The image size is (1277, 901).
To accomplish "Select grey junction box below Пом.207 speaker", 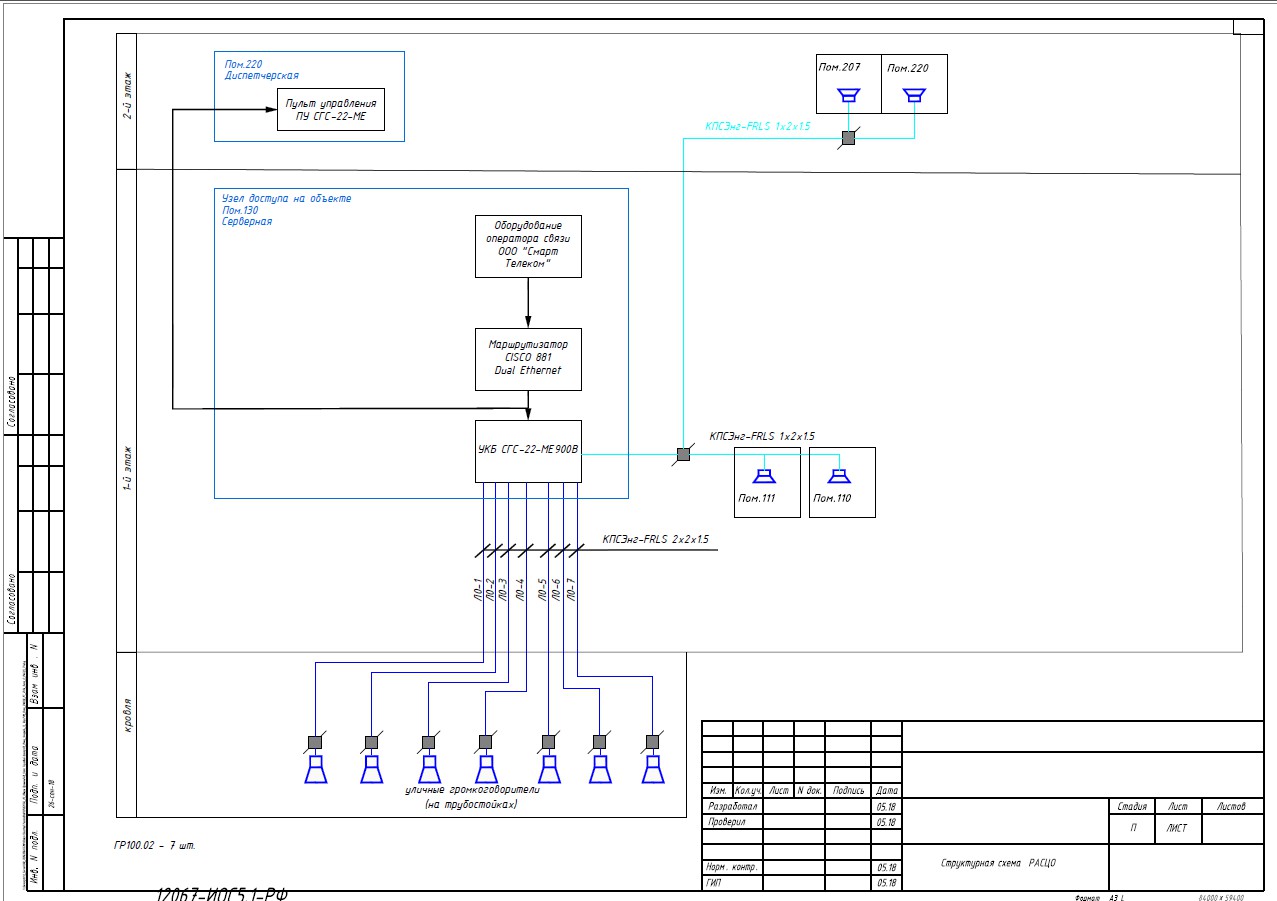I will (x=848, y=138).
